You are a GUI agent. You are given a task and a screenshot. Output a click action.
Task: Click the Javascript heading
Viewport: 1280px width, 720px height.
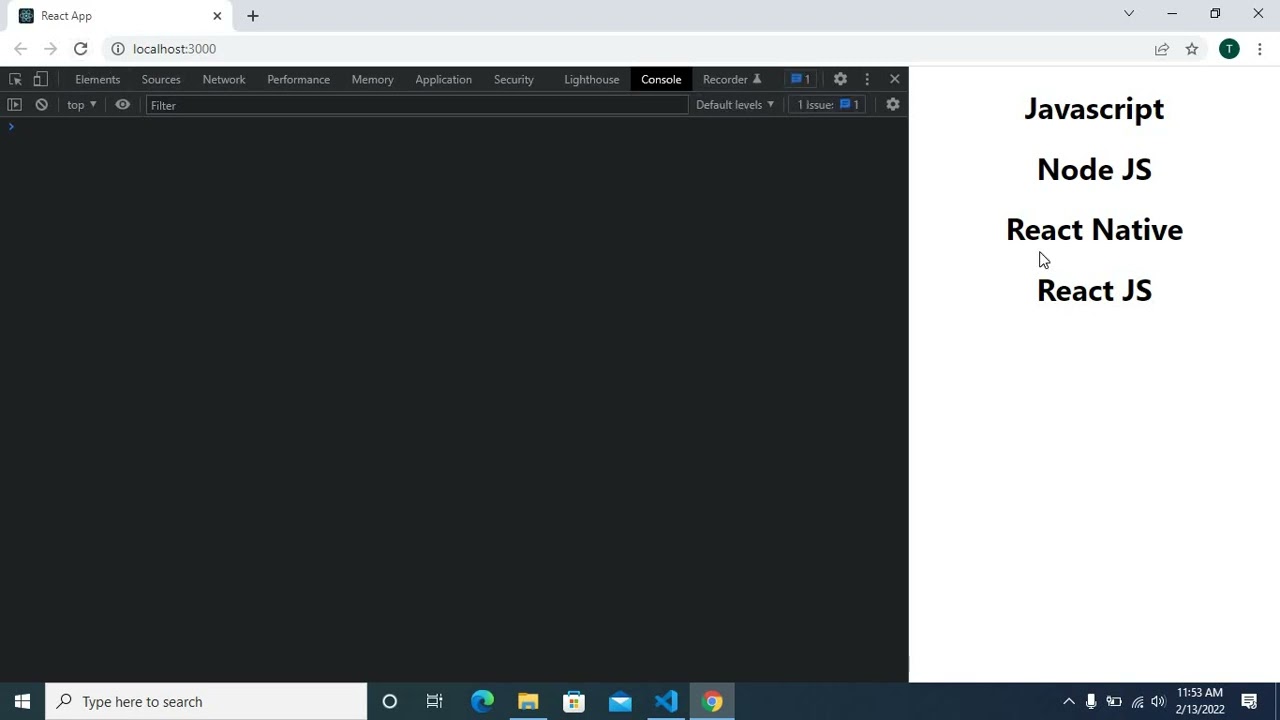(1094, 109)
